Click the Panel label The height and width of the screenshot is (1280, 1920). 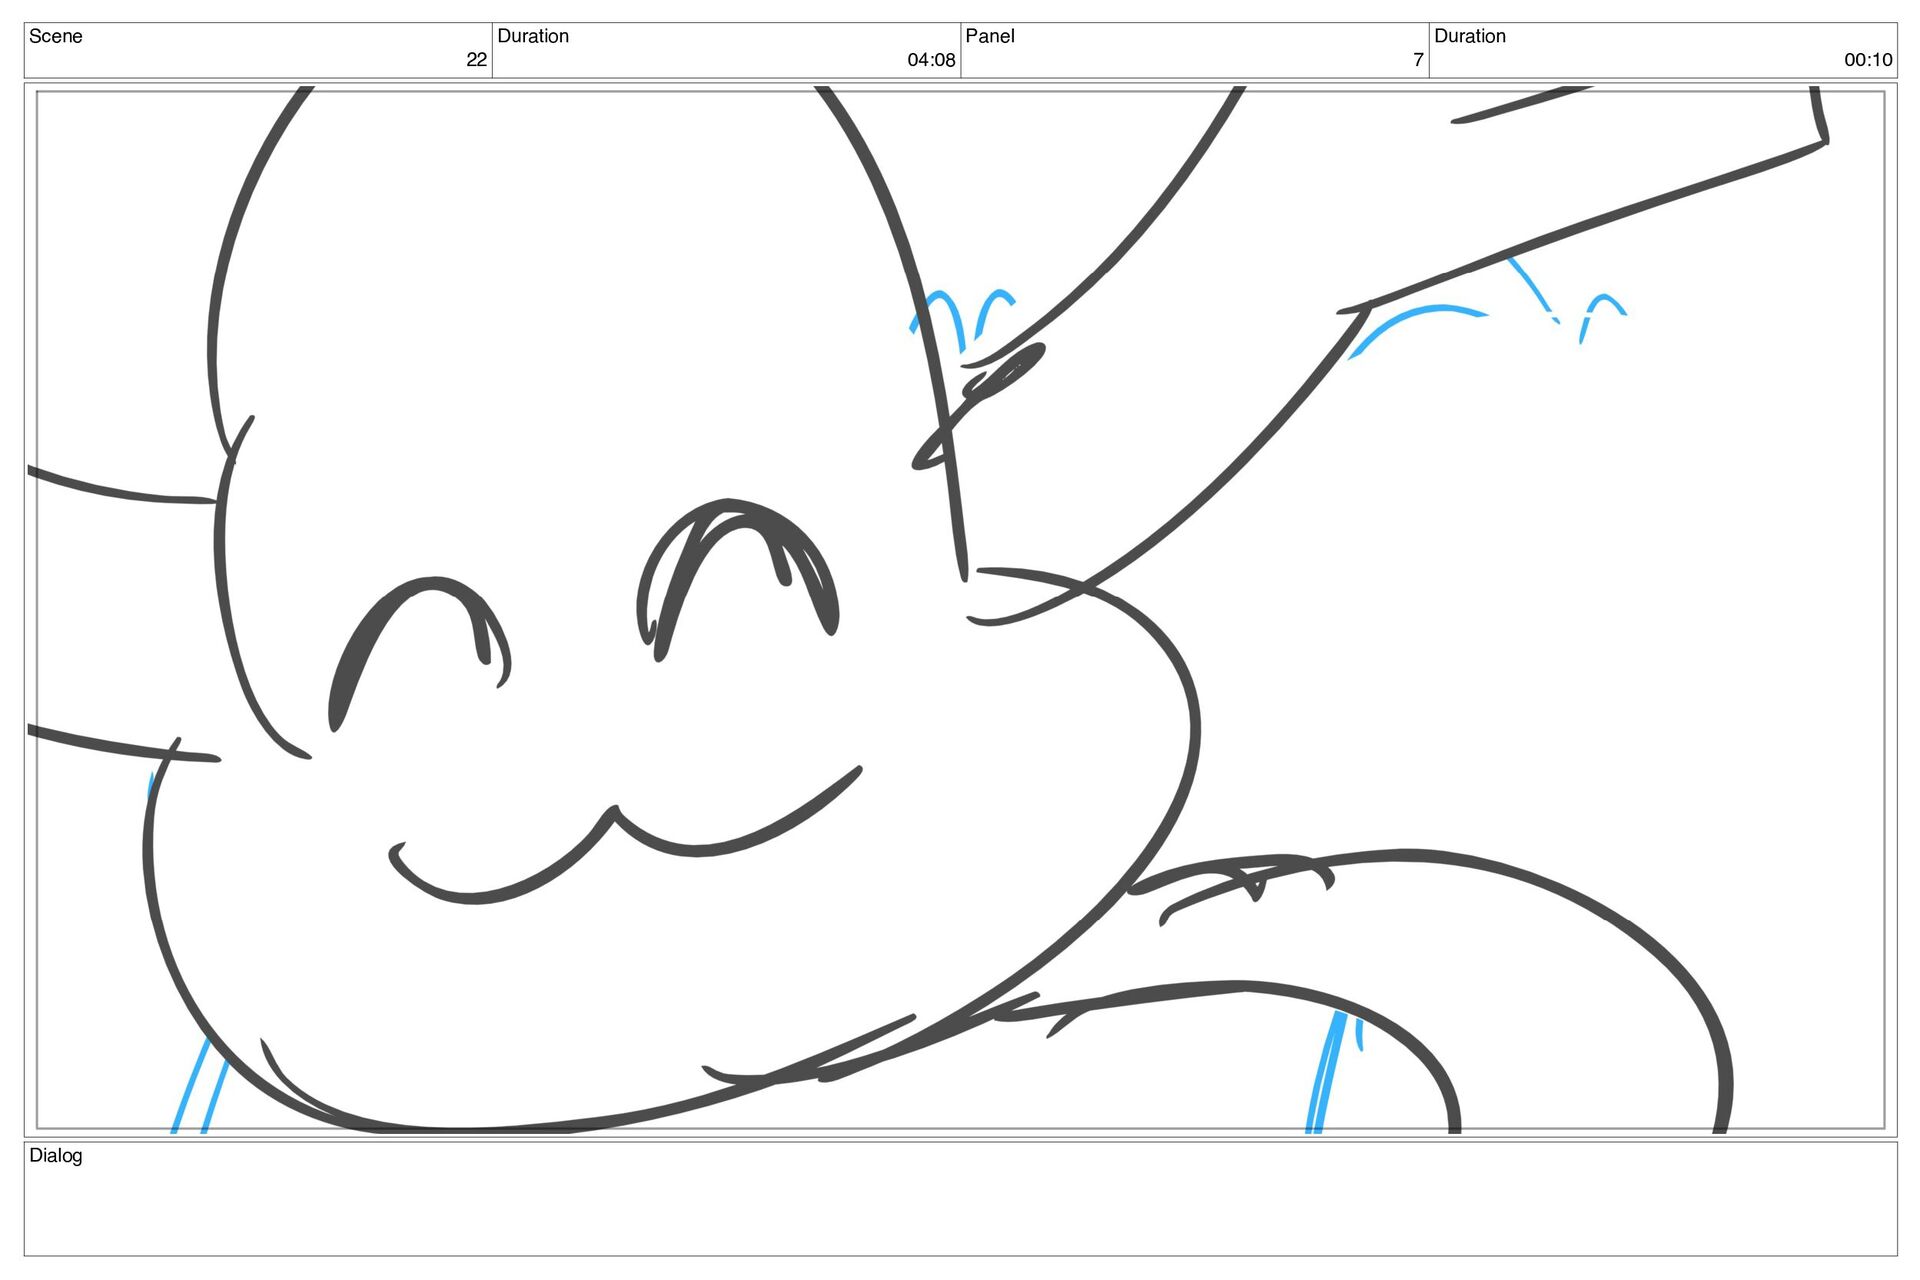989,36
